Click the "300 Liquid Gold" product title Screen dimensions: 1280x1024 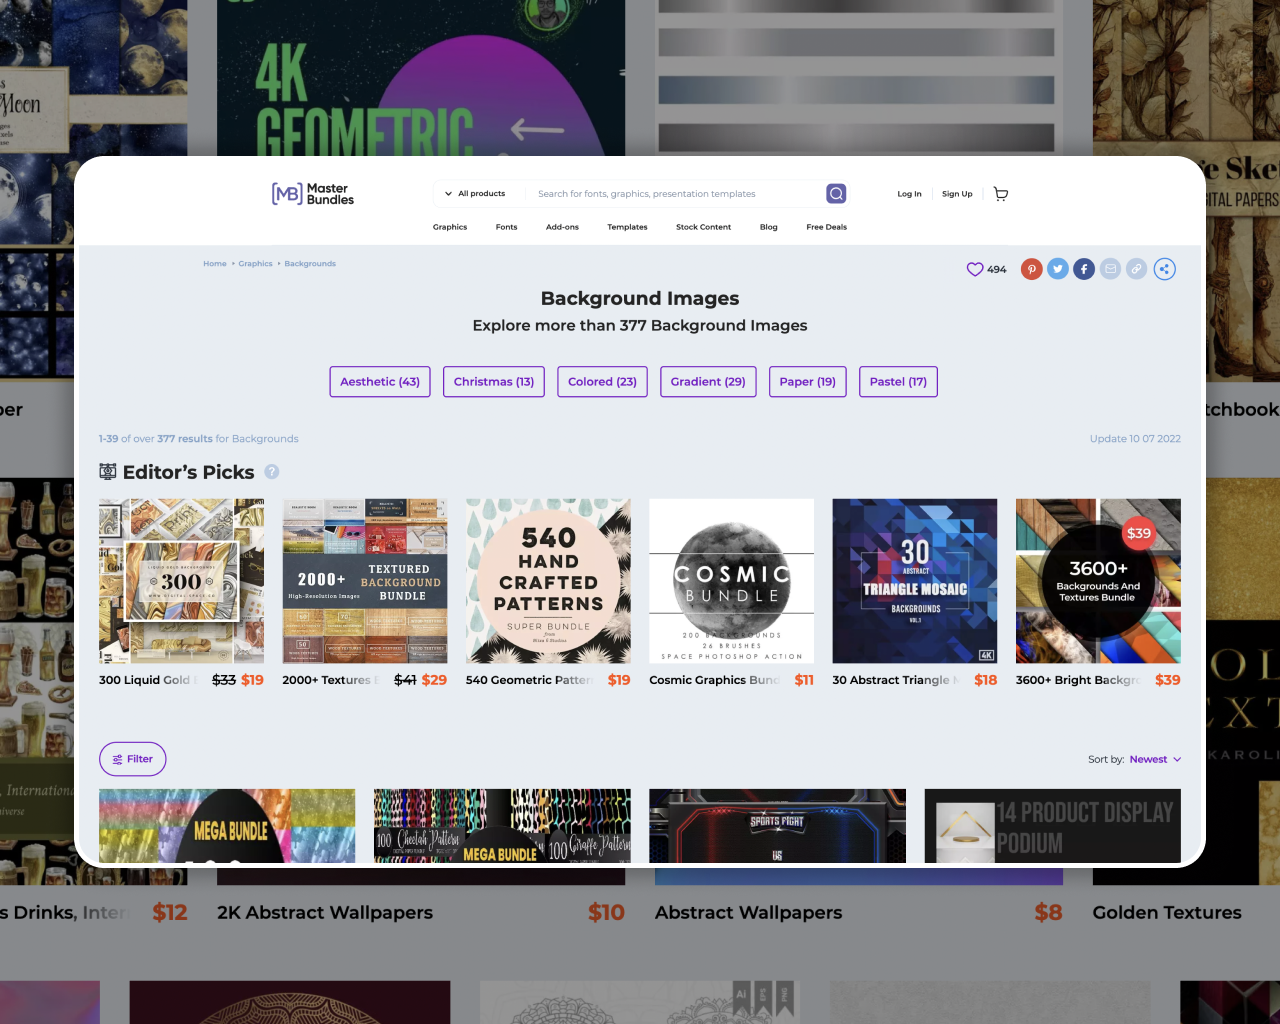point(148,680)
